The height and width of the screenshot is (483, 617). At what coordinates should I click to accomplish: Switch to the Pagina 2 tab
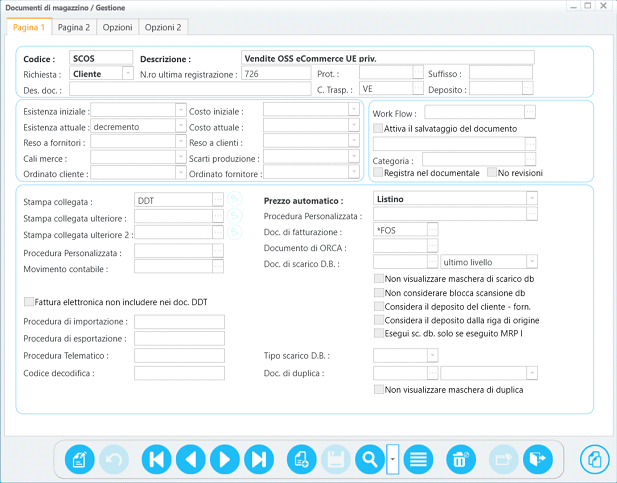coord(74,27)
